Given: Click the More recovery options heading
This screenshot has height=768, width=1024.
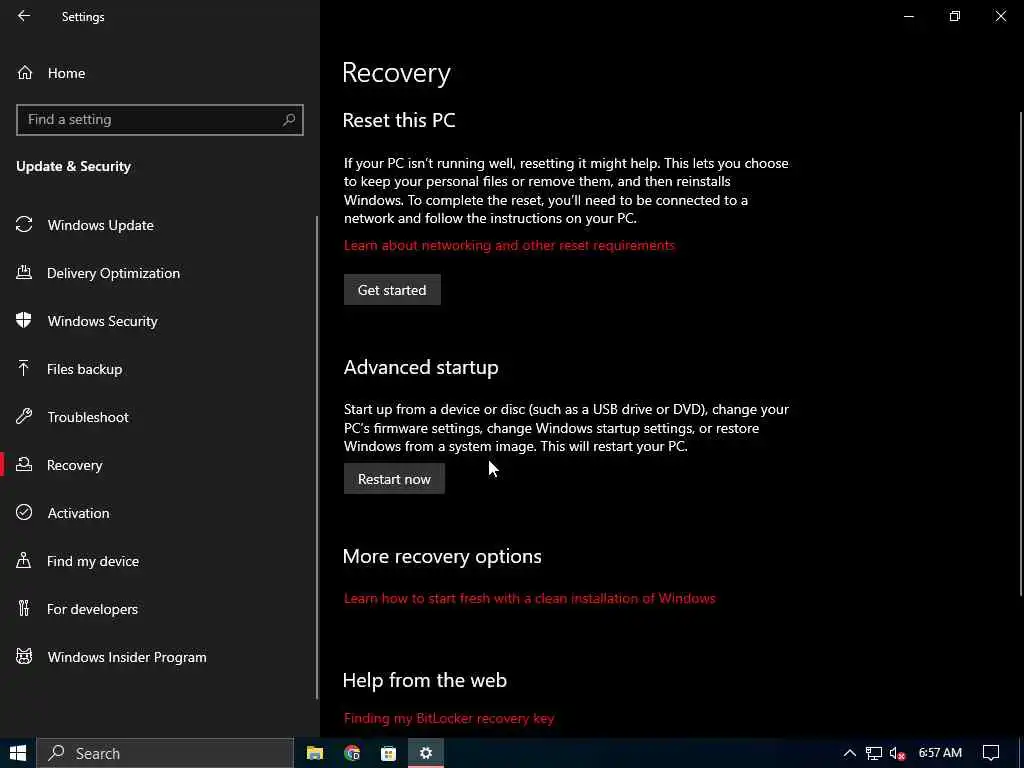Looking at the screenshot, I should tap(442, 556).
